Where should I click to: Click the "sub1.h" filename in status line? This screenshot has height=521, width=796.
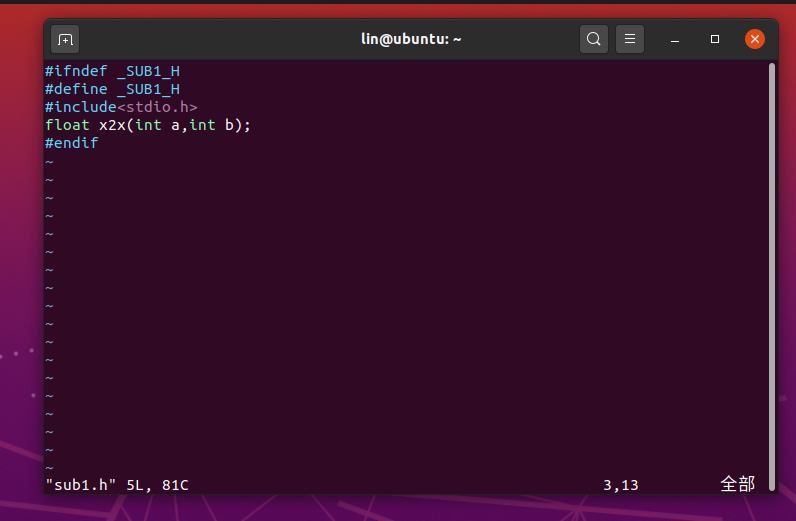click(81, 485)
